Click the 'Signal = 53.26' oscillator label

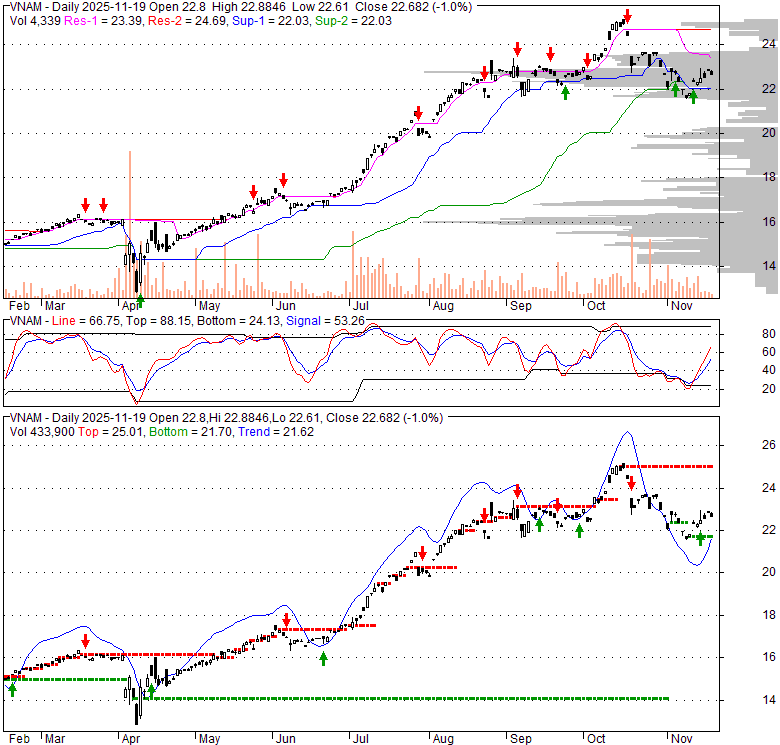(x=325, y=321)
